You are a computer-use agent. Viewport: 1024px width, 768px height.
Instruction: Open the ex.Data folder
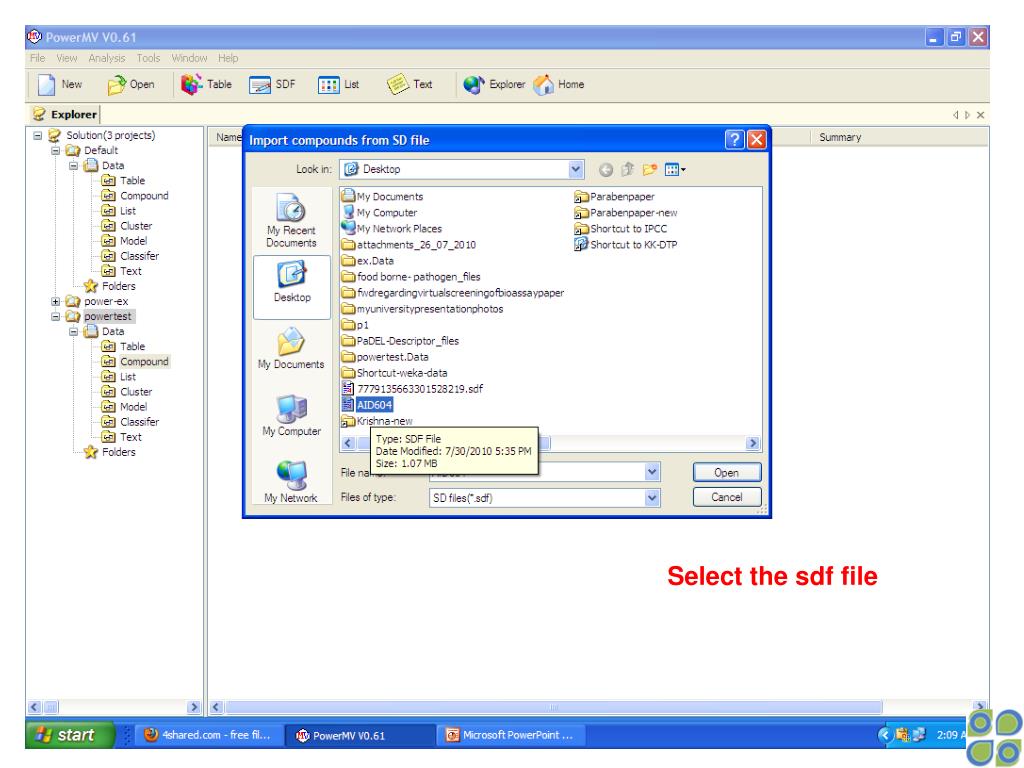[368, 261]
